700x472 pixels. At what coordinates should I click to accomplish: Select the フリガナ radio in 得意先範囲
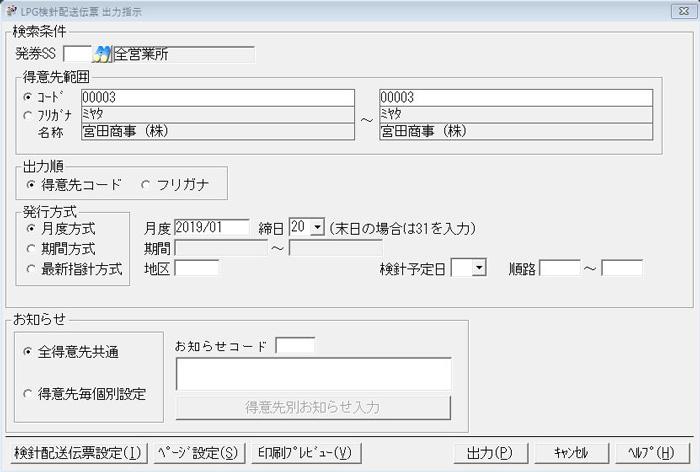pos(27,115)
